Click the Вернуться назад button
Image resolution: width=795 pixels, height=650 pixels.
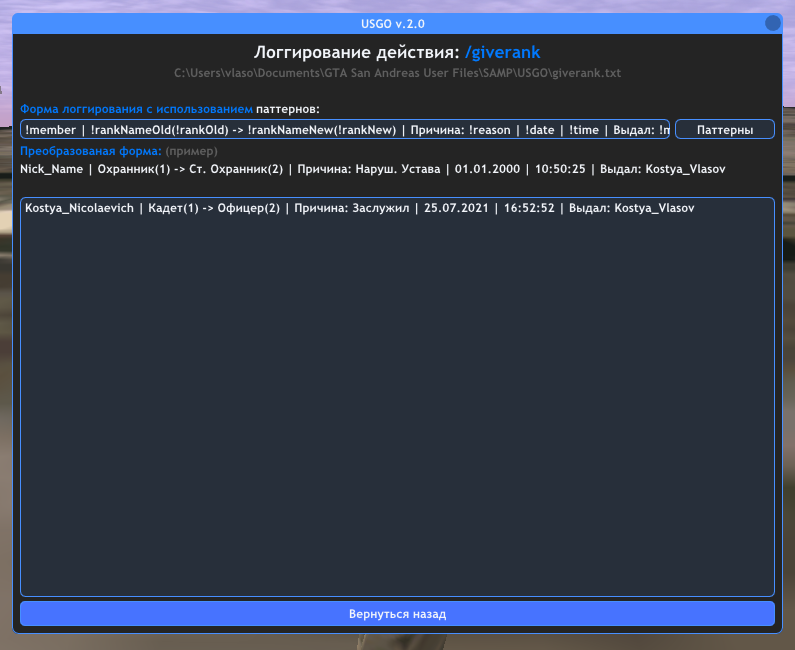click(397, 614)
